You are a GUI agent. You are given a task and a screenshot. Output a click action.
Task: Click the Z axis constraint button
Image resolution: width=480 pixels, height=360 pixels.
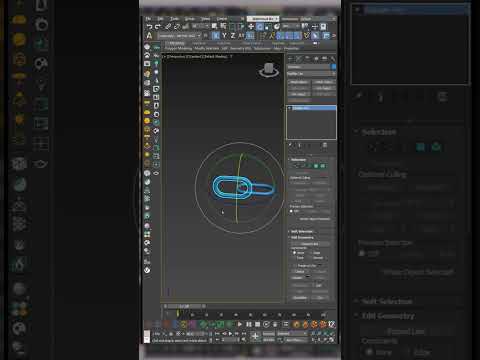[233, 36]
